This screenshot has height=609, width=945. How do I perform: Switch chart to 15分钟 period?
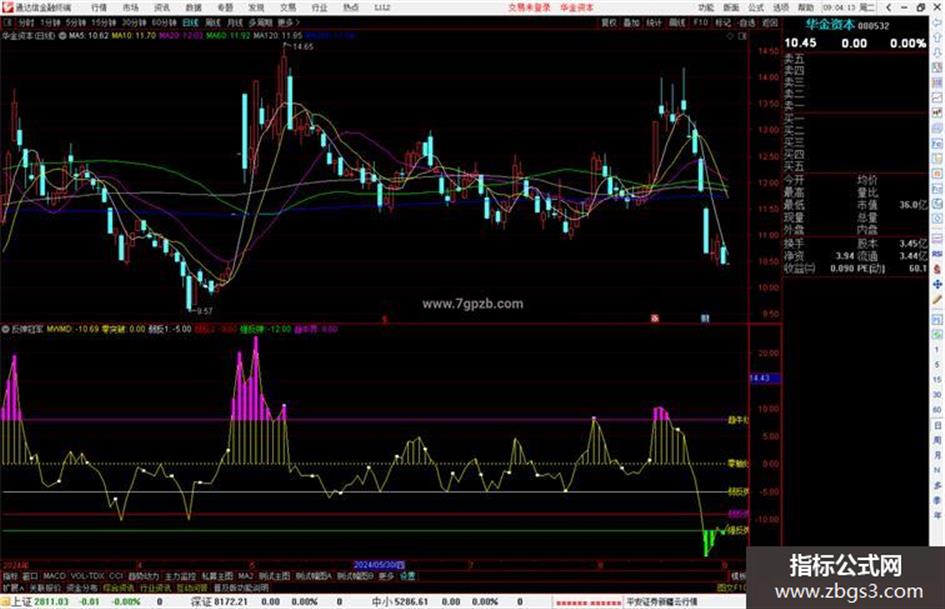(104, 23)
